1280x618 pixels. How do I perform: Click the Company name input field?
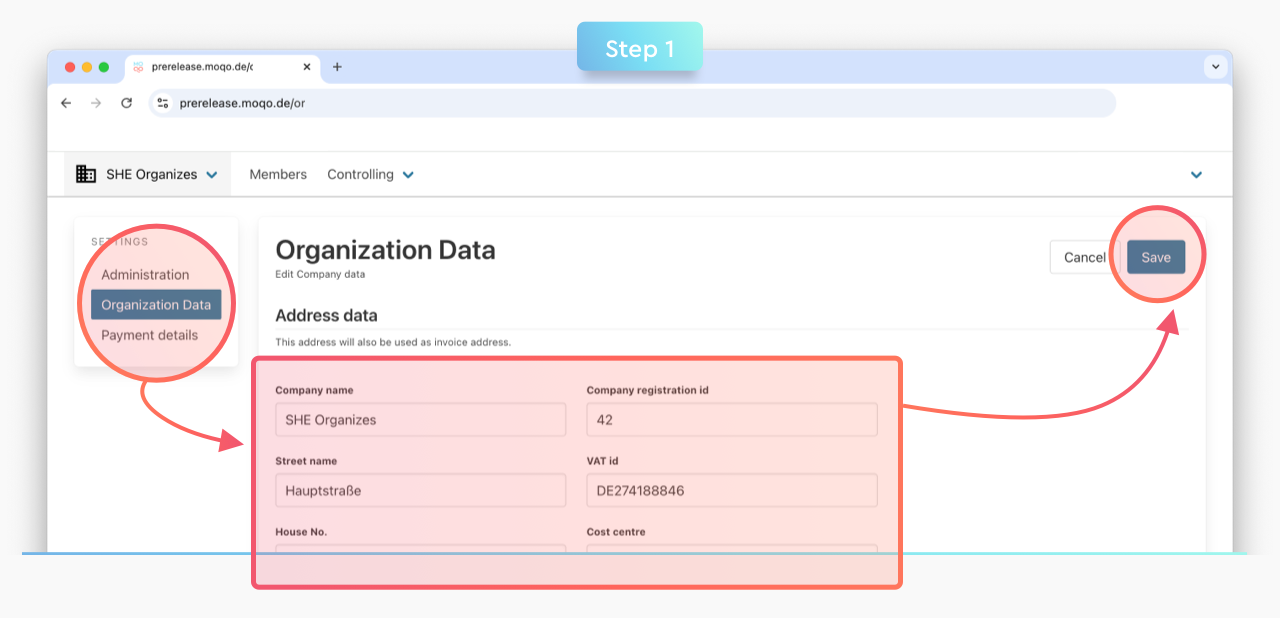click(420, 420)
